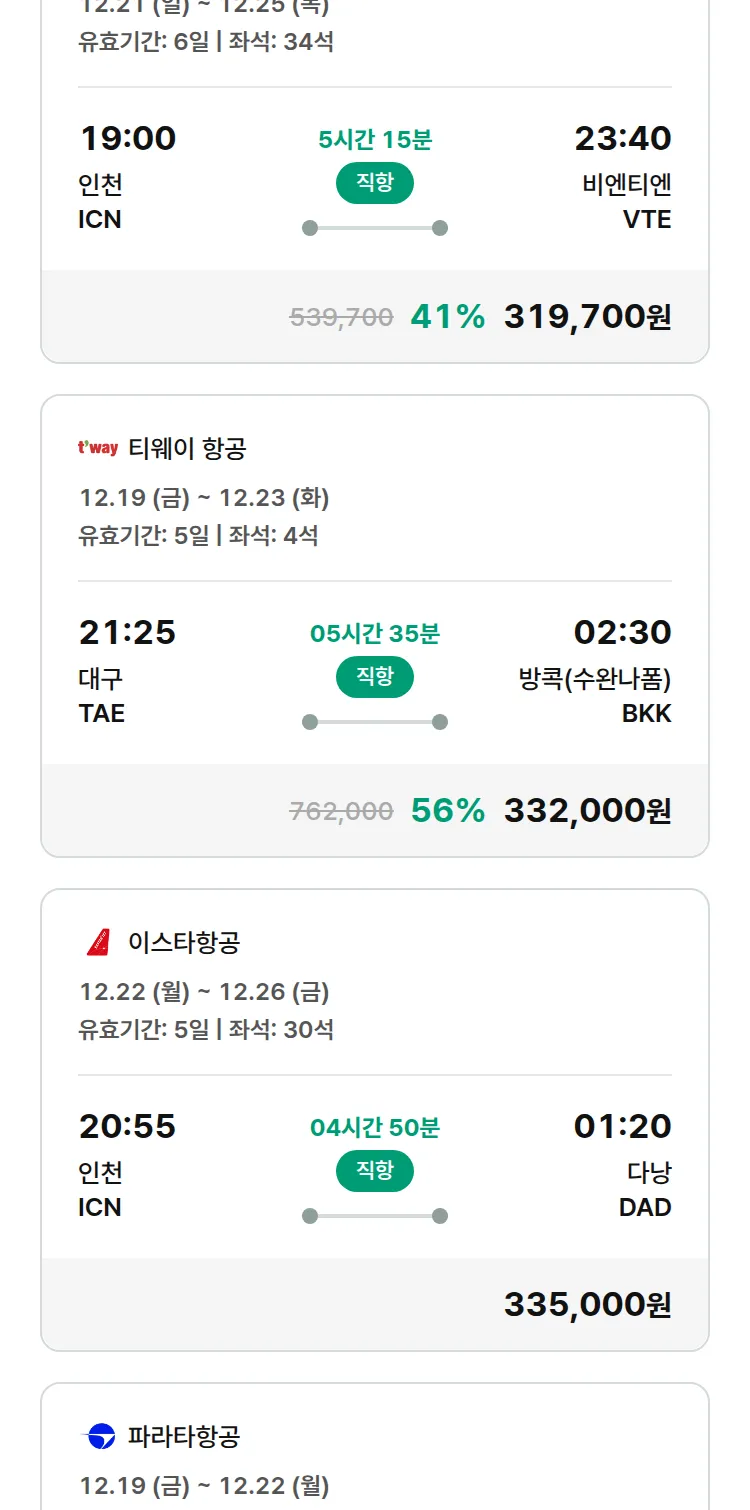Viewport: 750px width, 1510px height.
Task: Tap the 21:25 Daegu departure time
Action: pos(127,632)
